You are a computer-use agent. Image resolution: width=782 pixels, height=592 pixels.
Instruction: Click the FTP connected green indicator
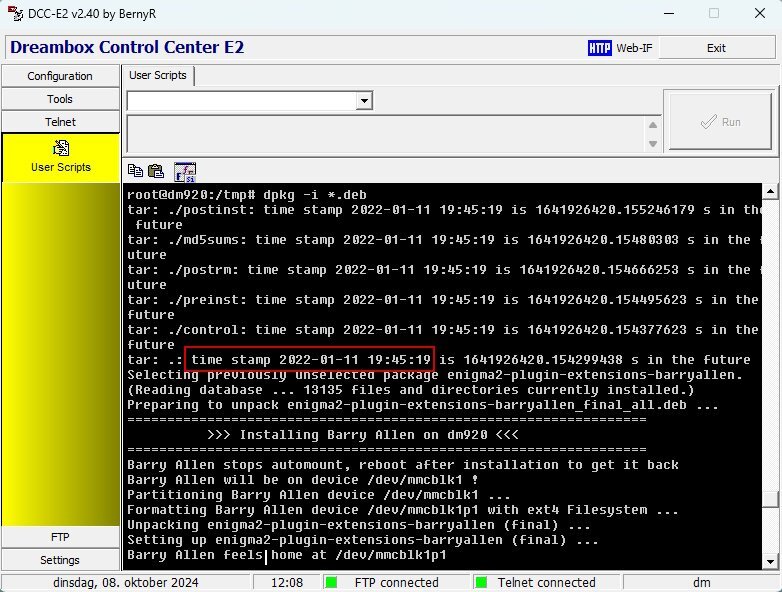[331, 582]
